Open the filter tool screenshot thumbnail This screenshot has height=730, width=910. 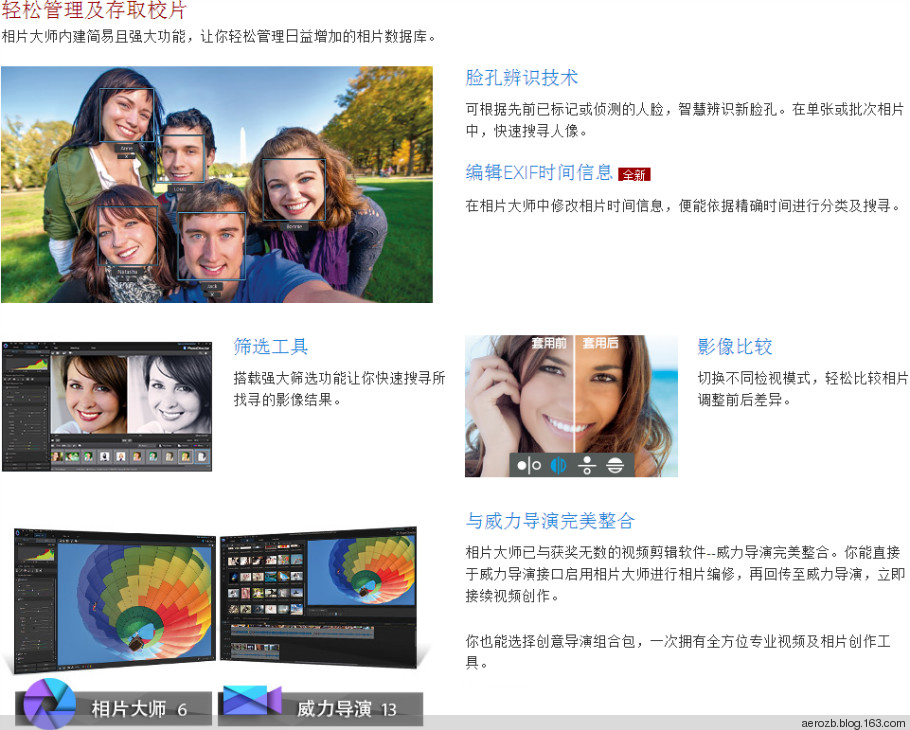(107, 406)
